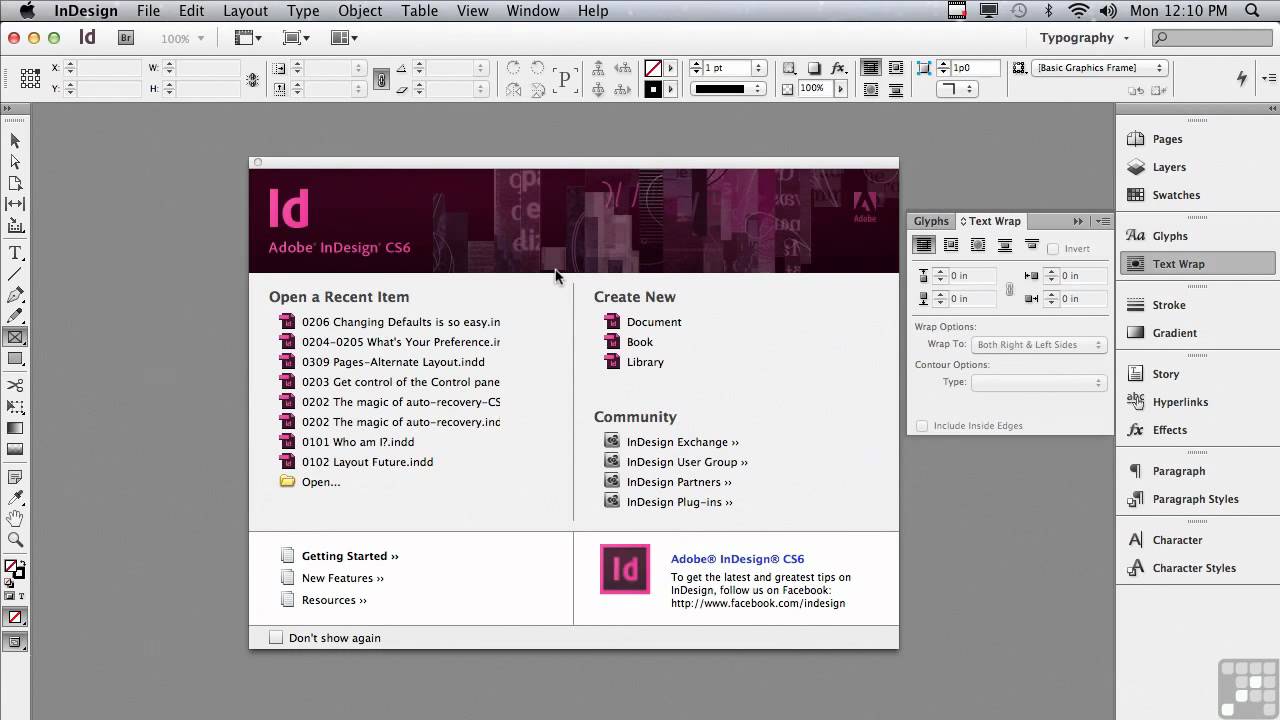Toggle Apply None swatch in toolbox
This screenshot has width=1280, height=720.
15,618
